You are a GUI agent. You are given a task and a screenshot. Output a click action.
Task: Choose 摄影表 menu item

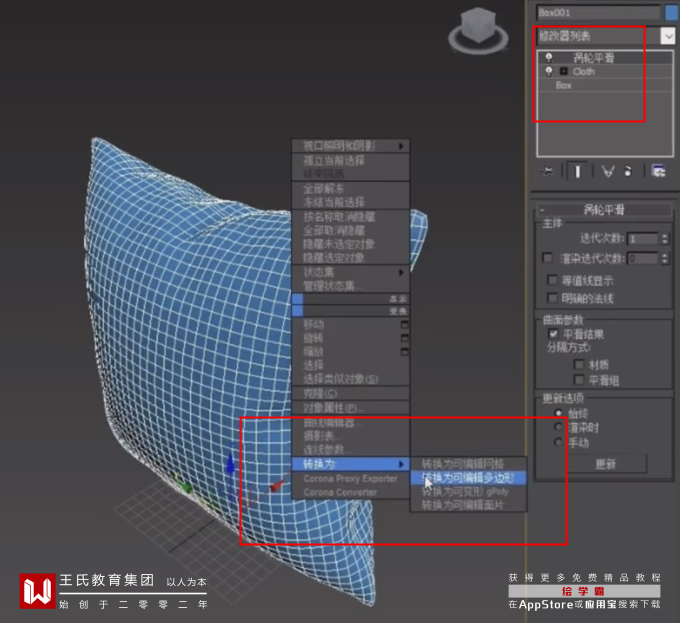tap(350, 436)
